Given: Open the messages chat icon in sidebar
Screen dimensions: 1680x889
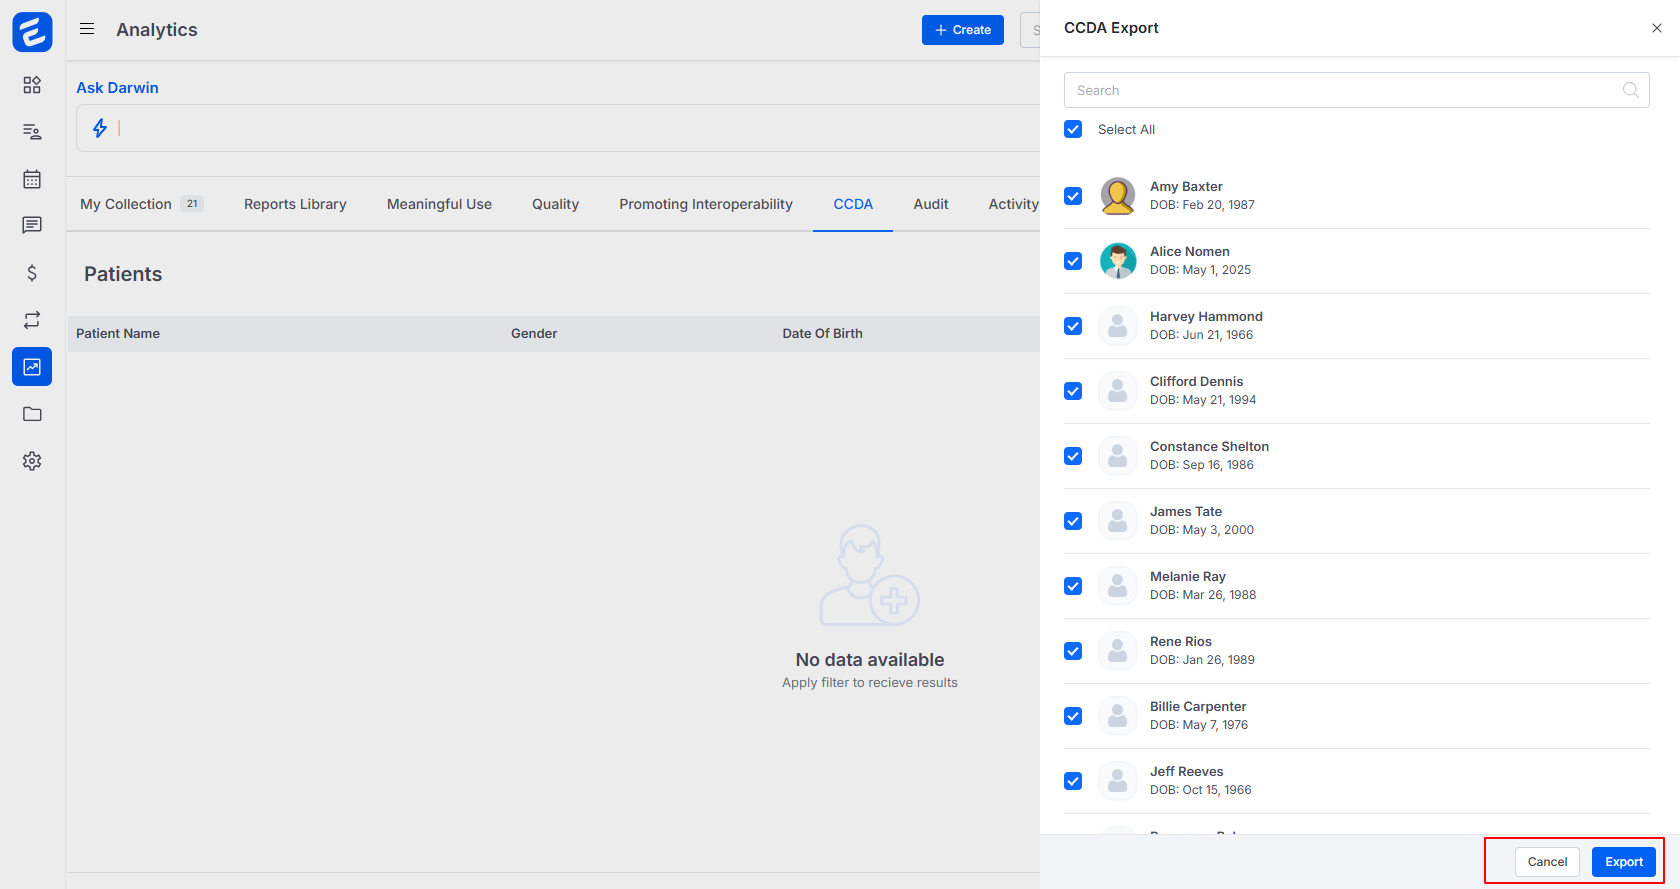Looking at the screenshot, I should click(32, 225).
